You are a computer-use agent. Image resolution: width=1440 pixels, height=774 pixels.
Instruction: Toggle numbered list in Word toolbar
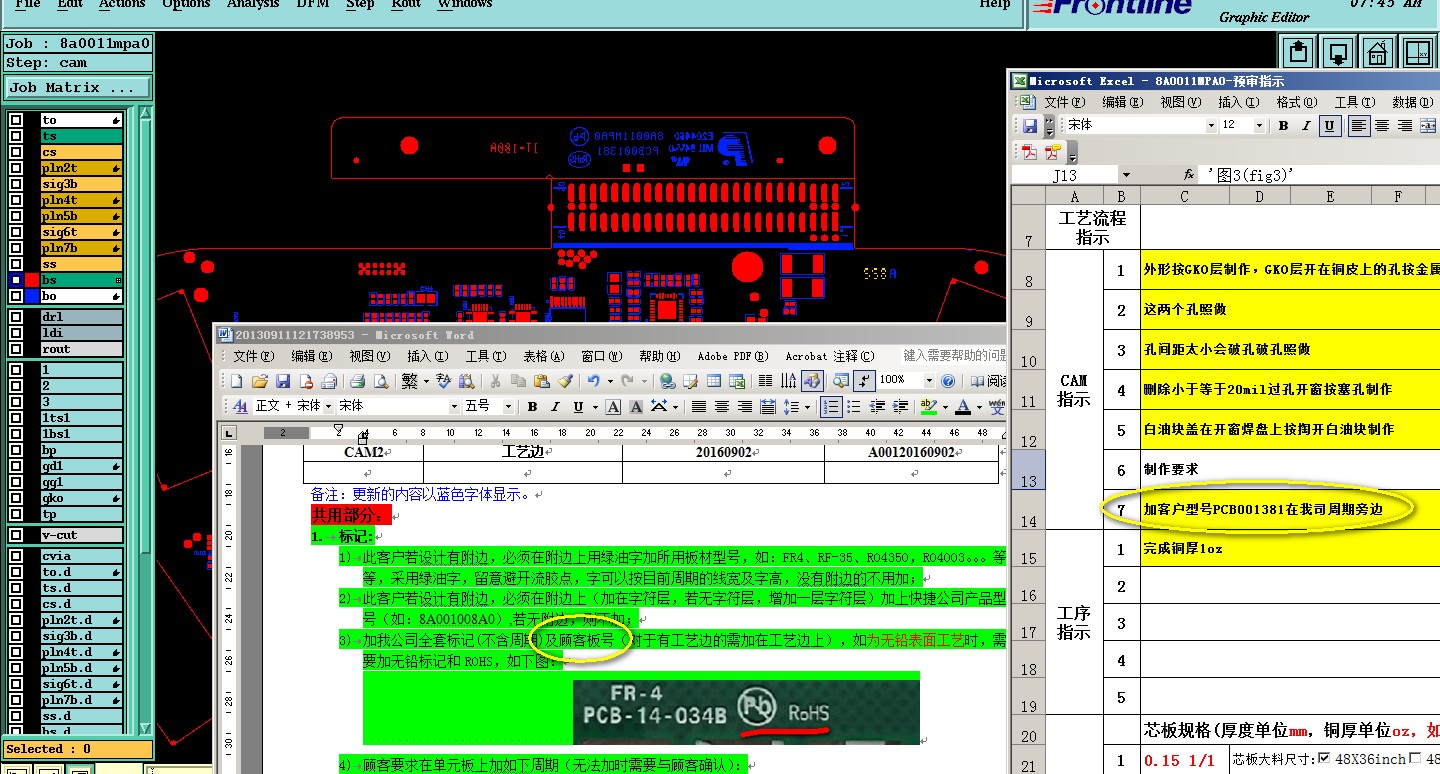[x=830, y=407]
